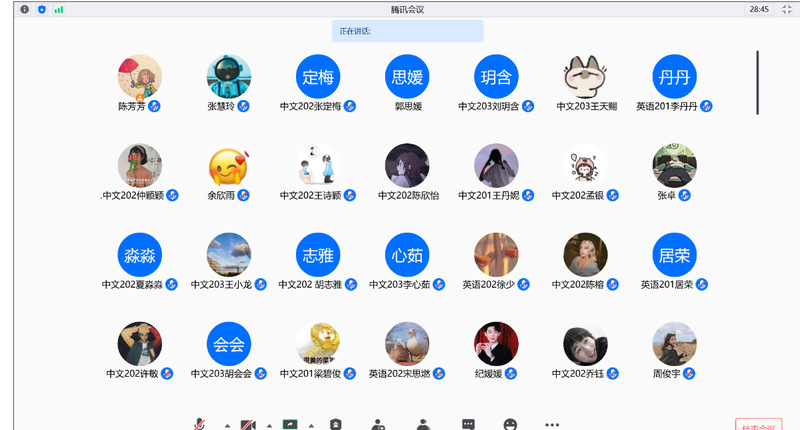The width and height of the screenshot is (800, 430).
Task: Open the three-dot more options menu
Action: pyautogui.click(x=552, y=424)
